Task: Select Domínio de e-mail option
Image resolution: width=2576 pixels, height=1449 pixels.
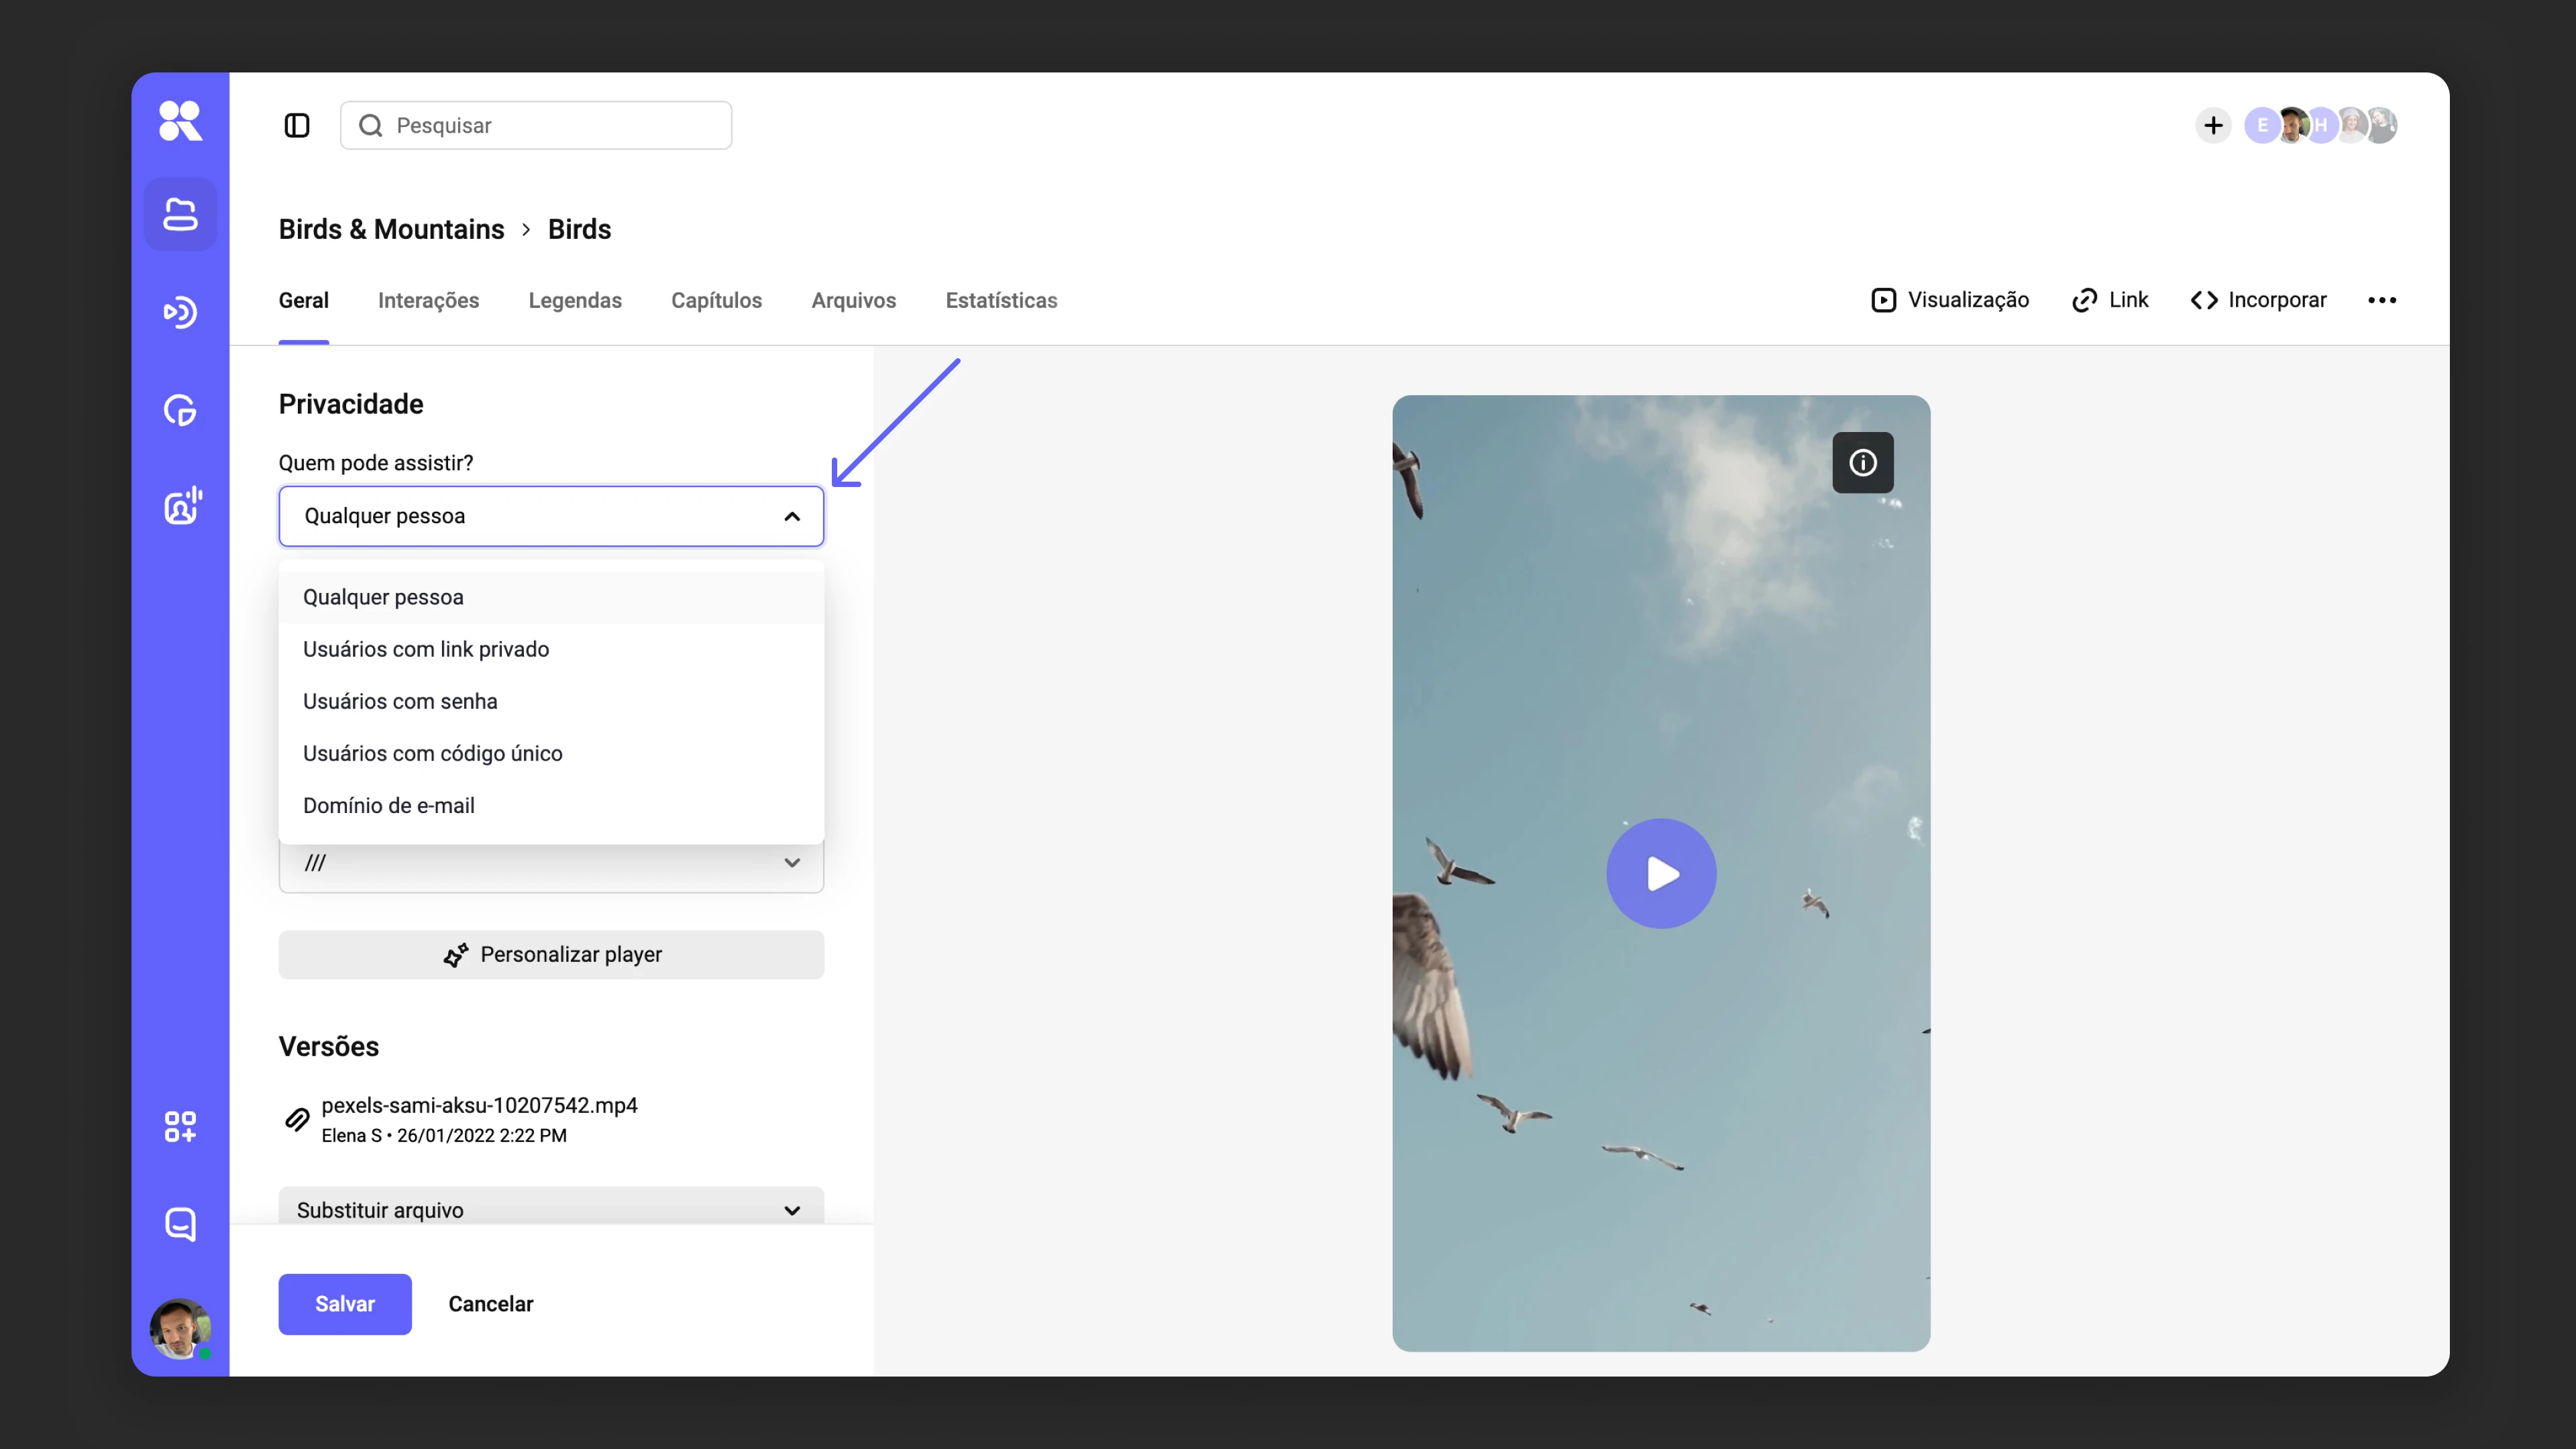Action: tap(551, 805)
